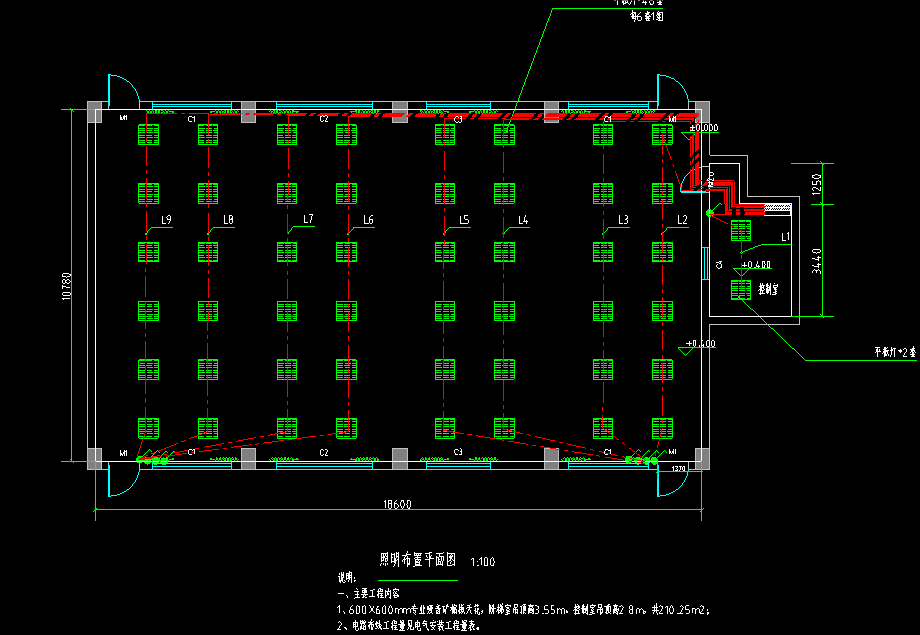Click the L3 circuit label
The width and height of the screenshot is (920, 635).
[x=623, y=219]
